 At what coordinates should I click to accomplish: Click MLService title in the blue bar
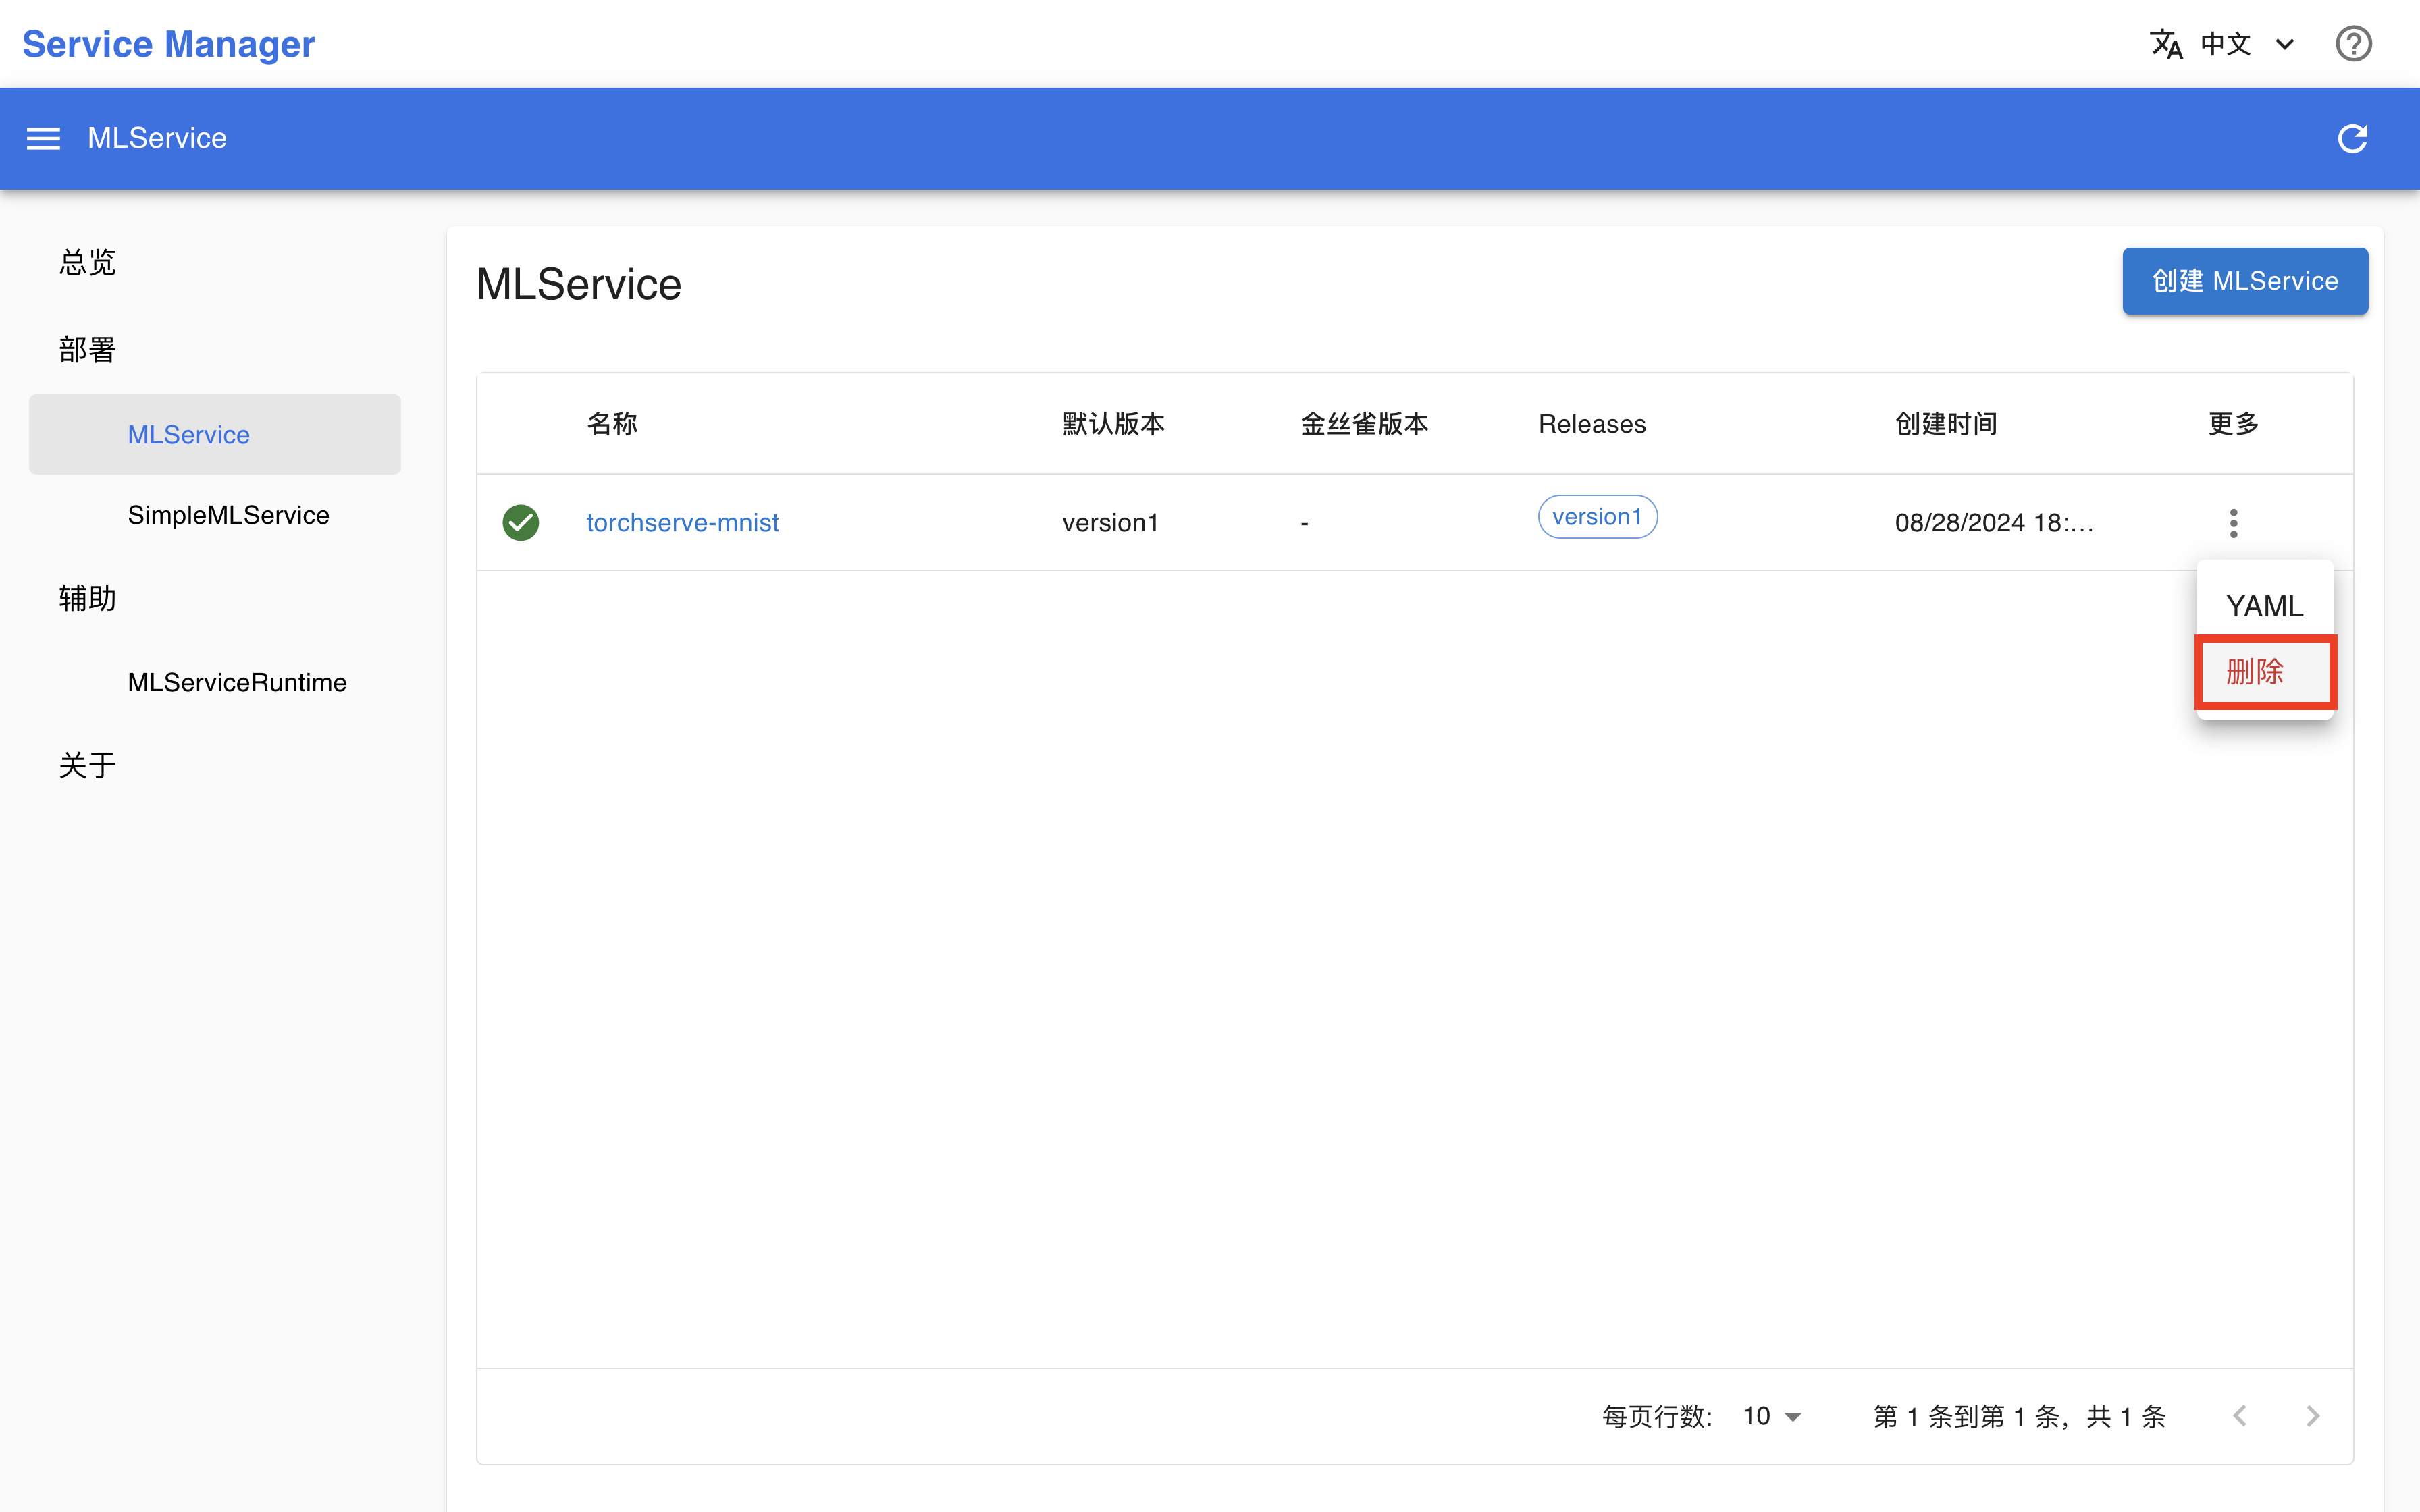coord(157,138)
